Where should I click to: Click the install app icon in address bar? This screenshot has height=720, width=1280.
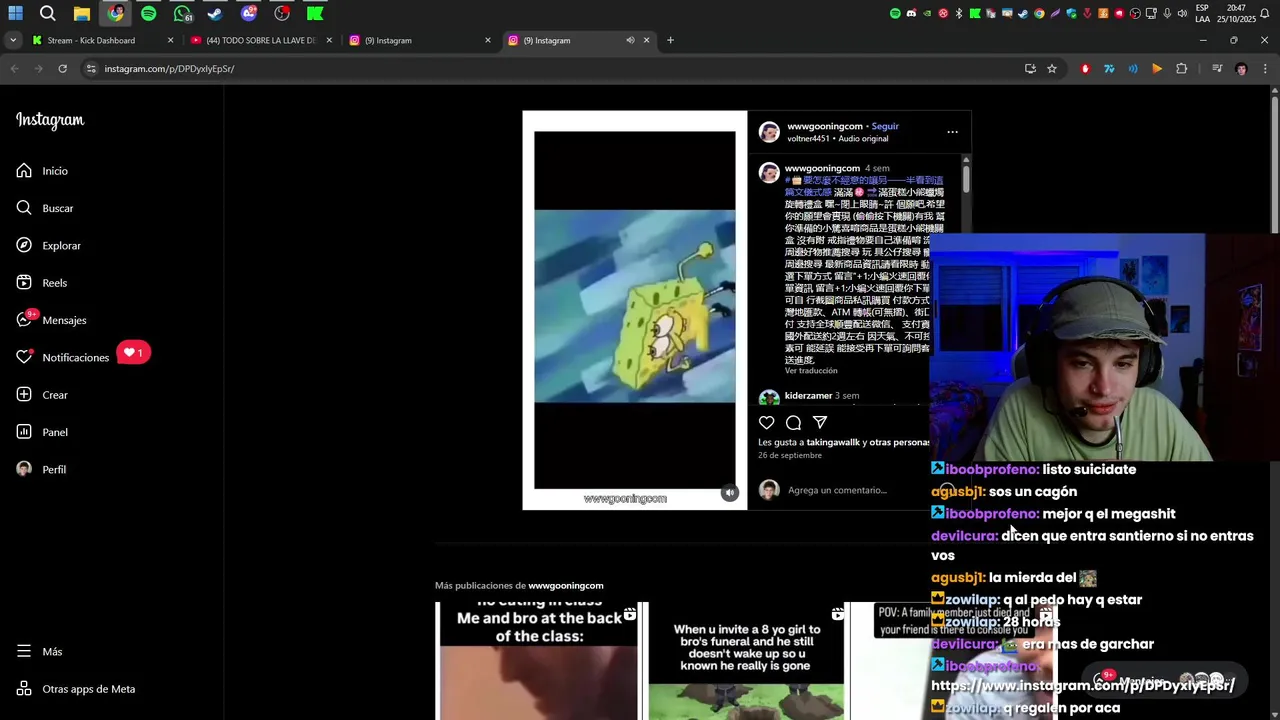[x=1030, y=69]
